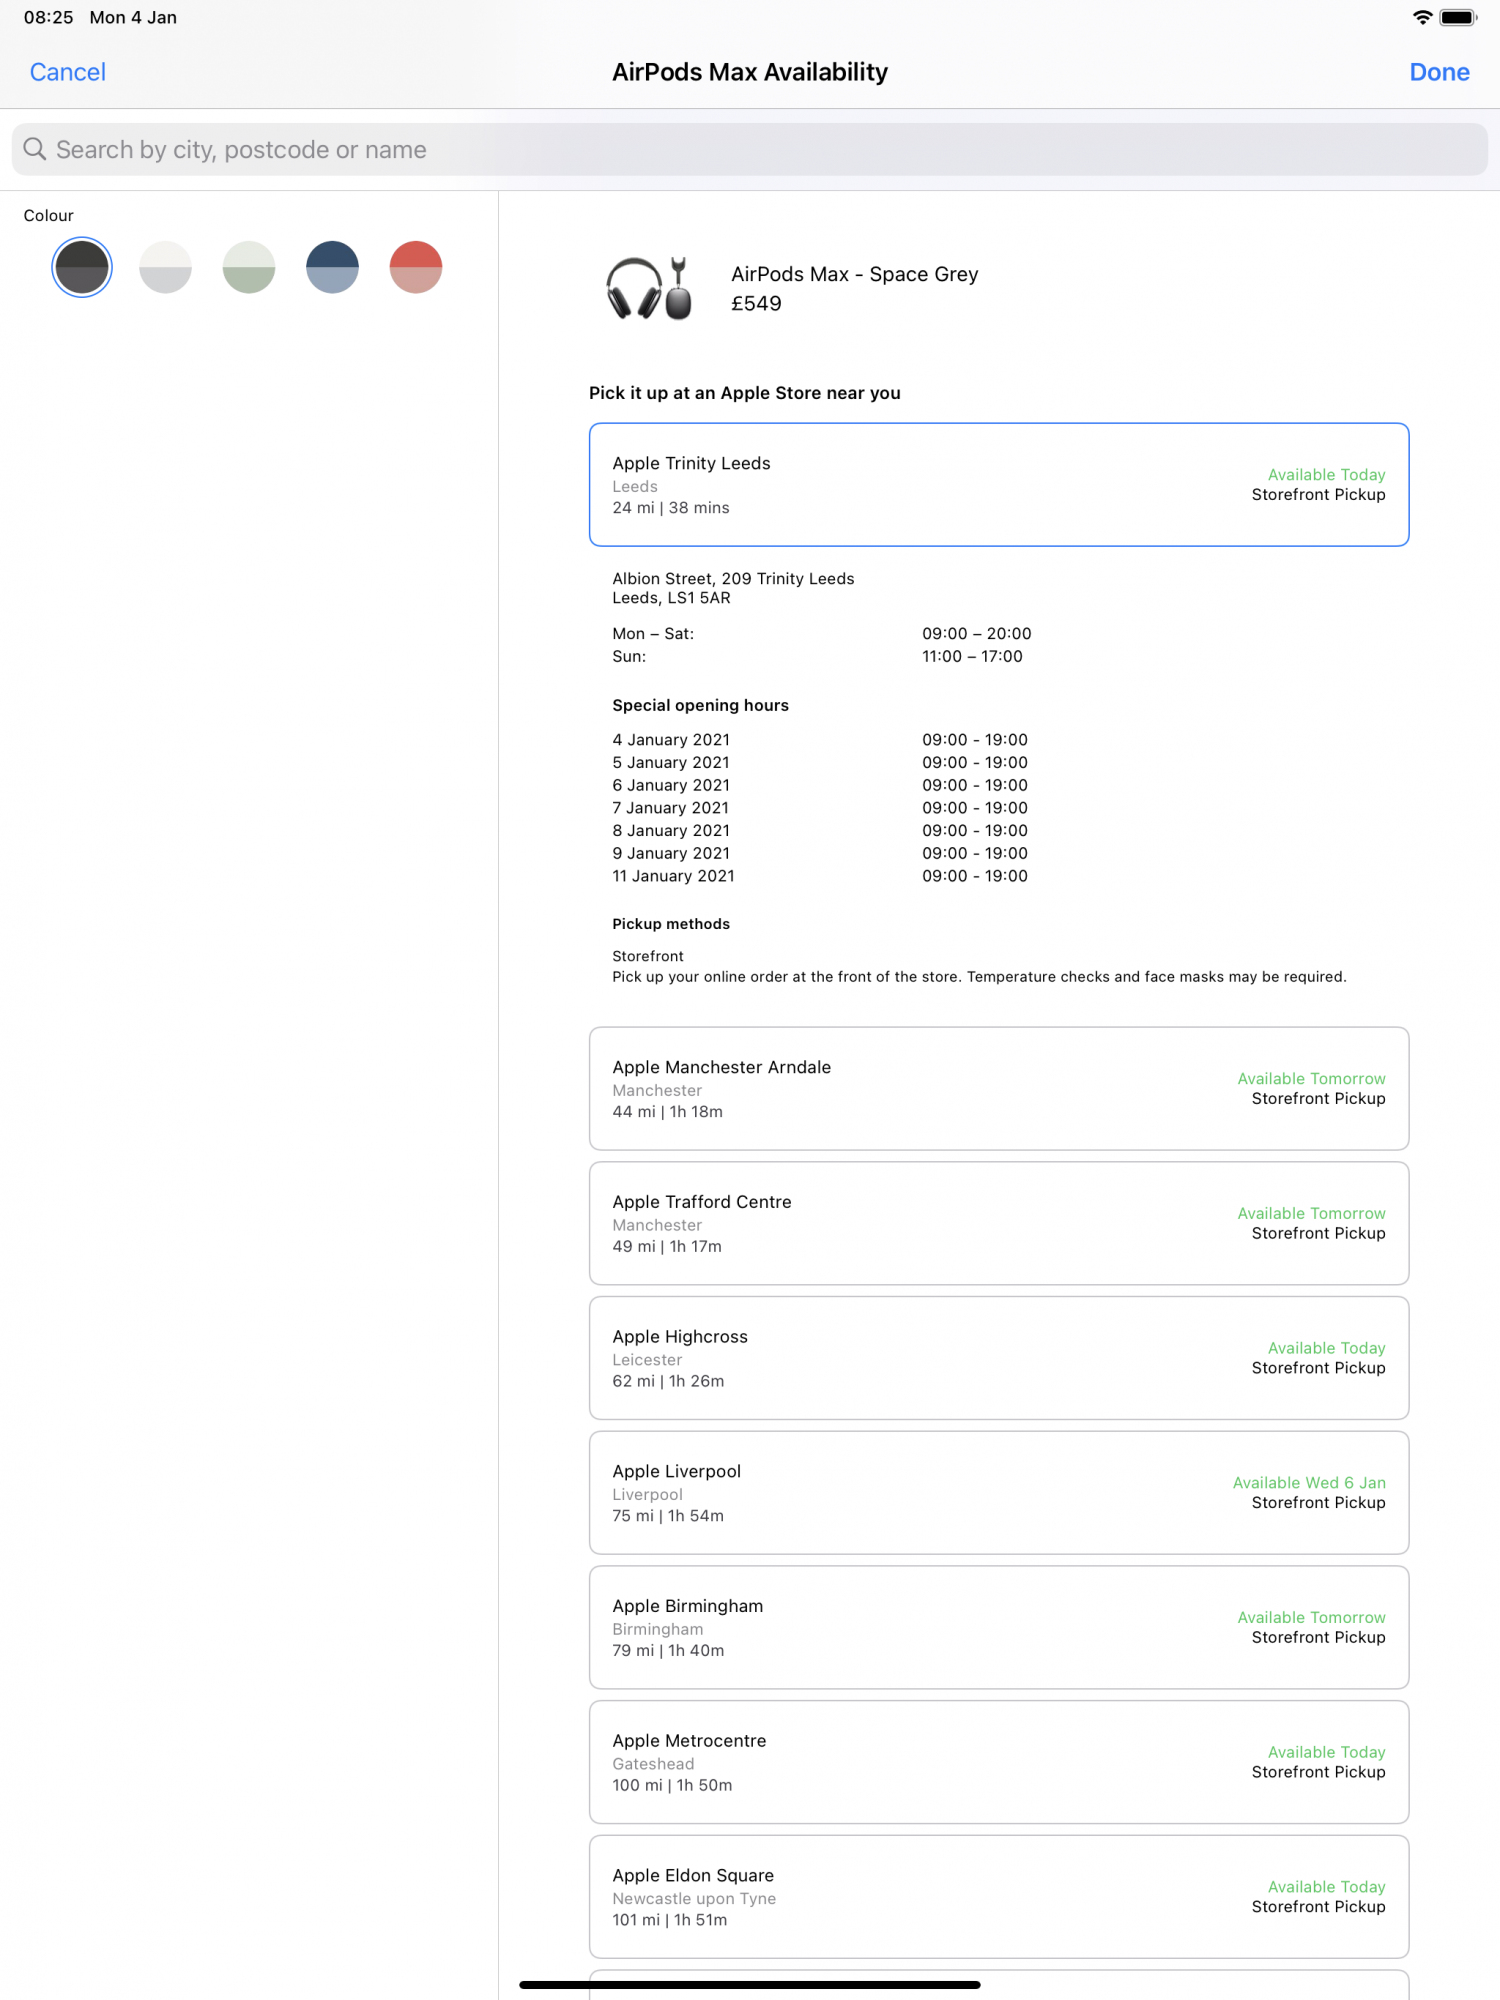Tap the £549 price text

[x=756, y=304]
